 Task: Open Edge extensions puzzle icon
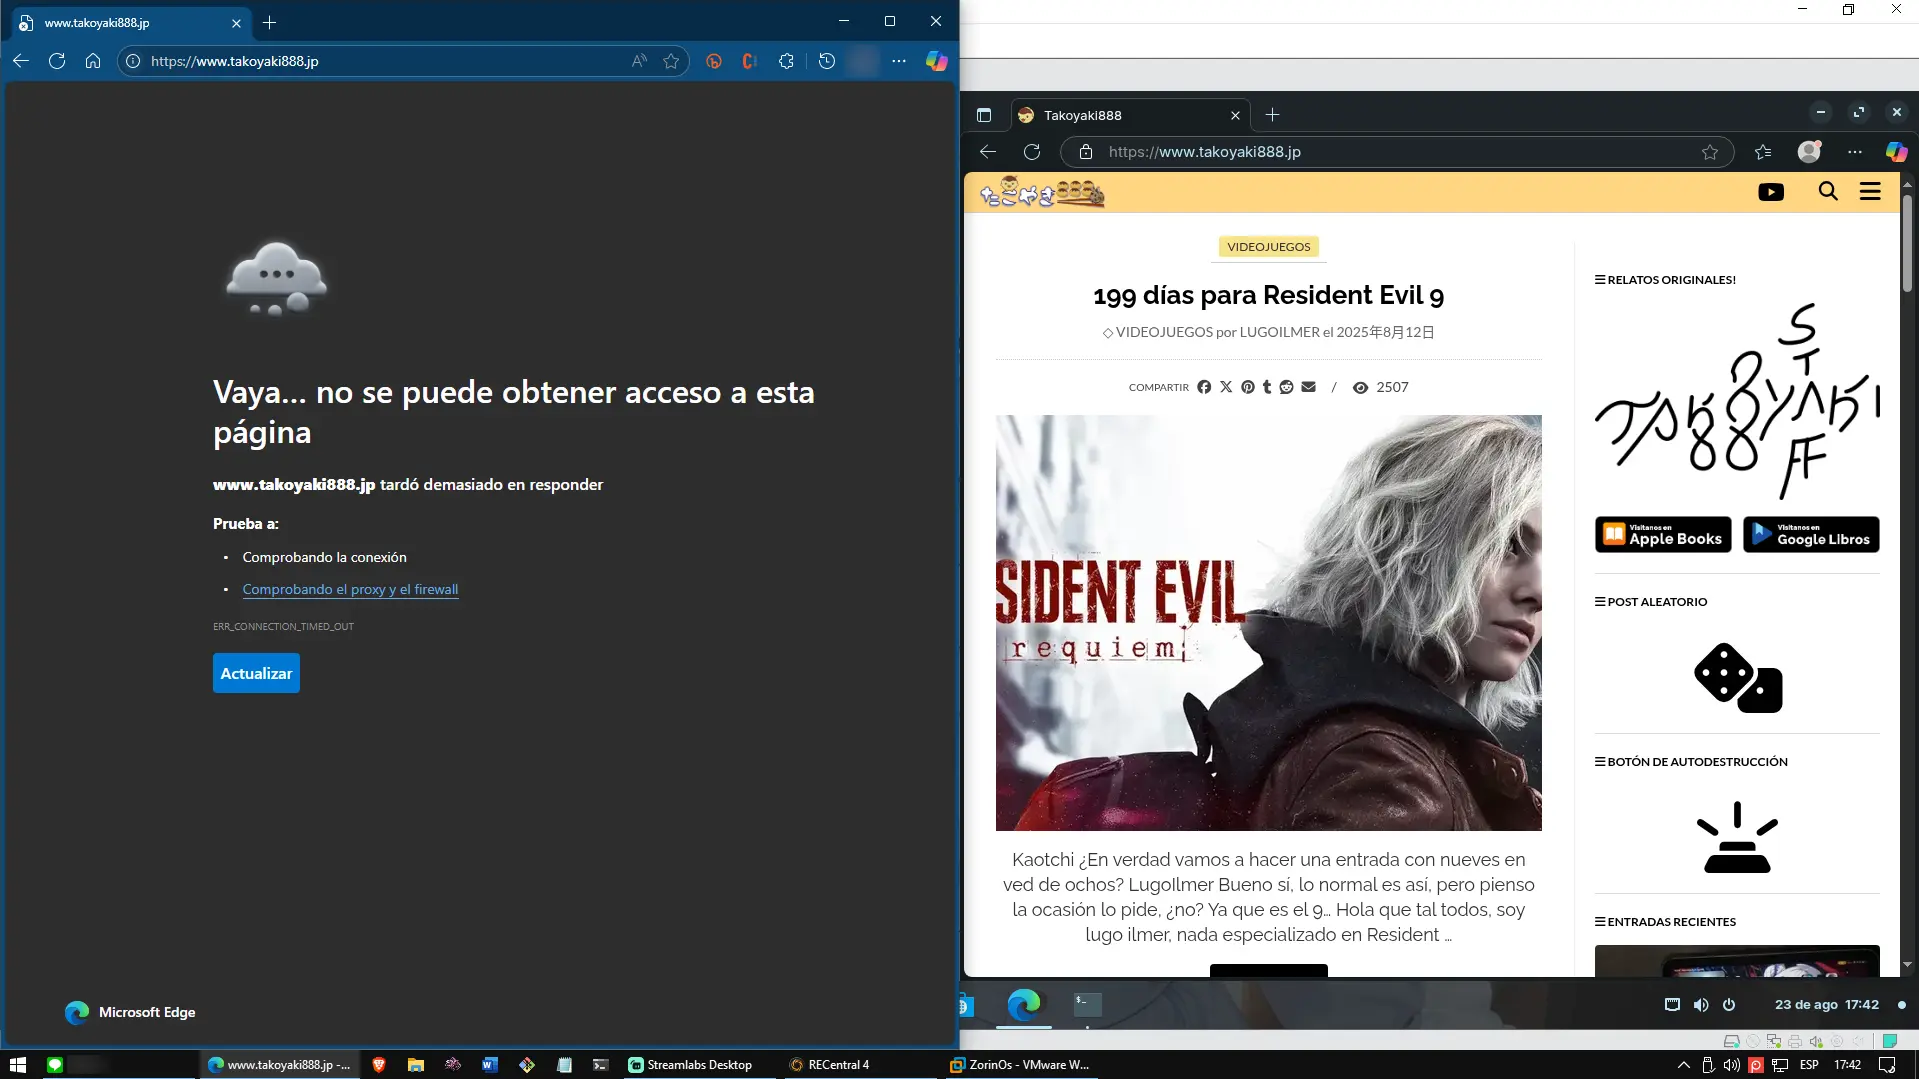[786, 61]
